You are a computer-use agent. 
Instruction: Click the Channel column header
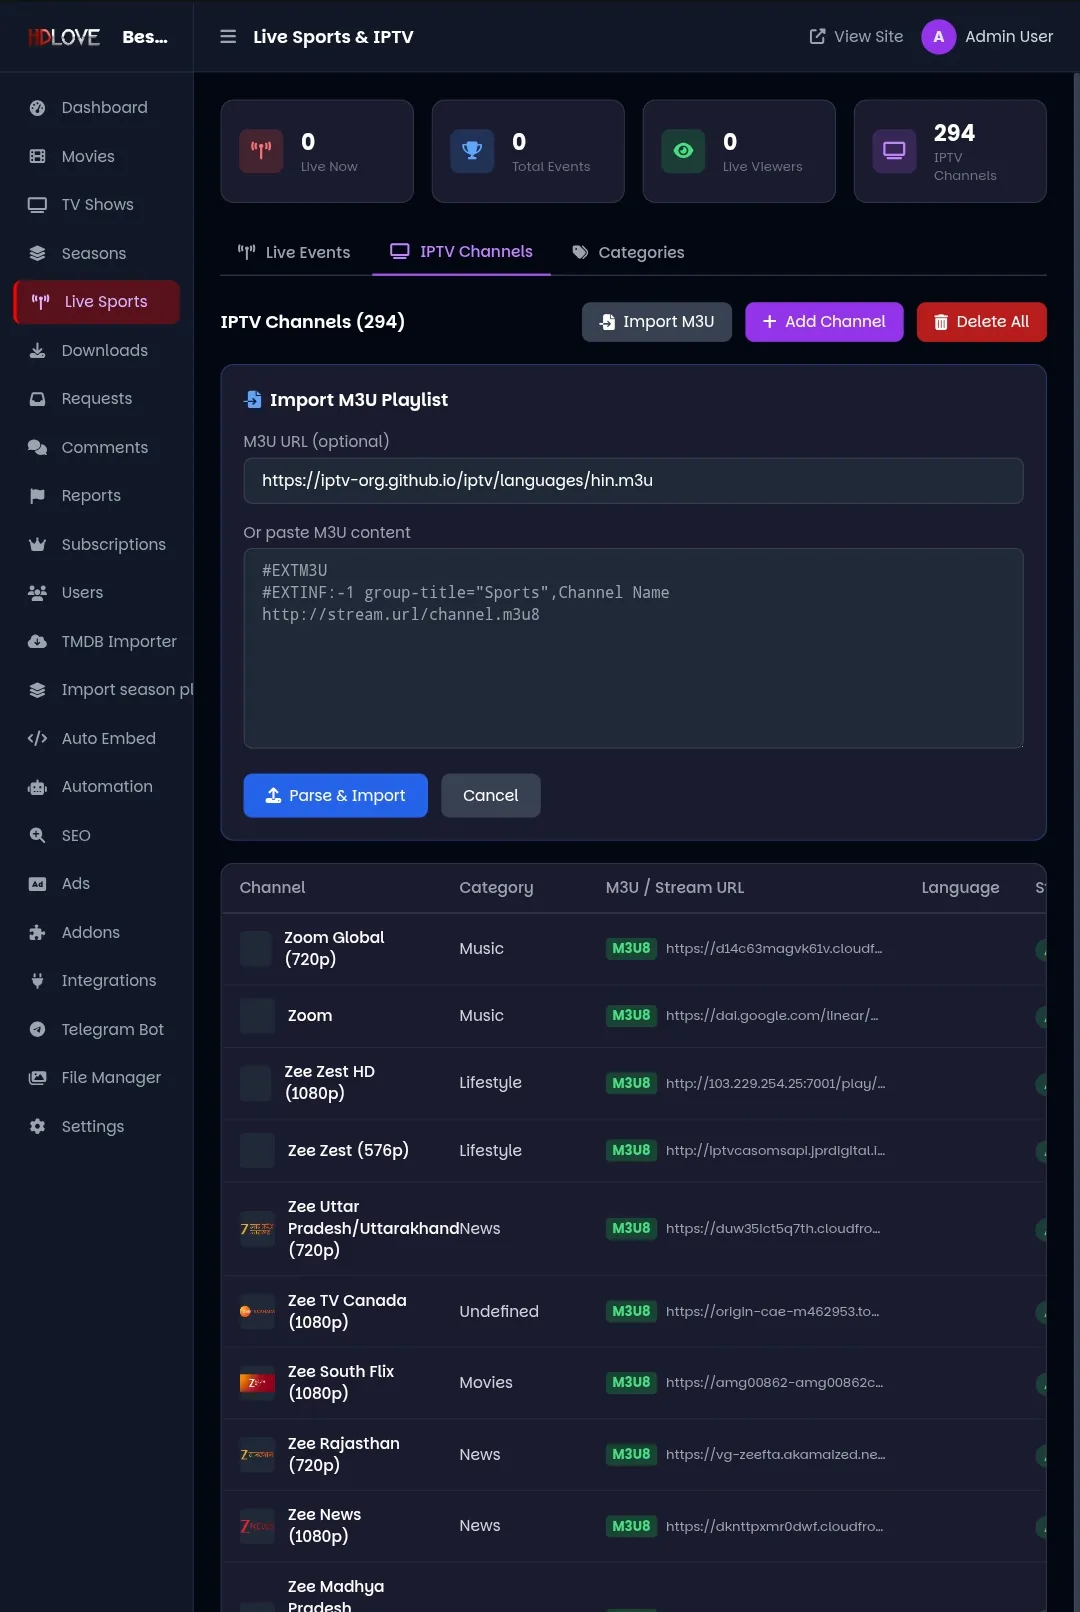point(272,888)
